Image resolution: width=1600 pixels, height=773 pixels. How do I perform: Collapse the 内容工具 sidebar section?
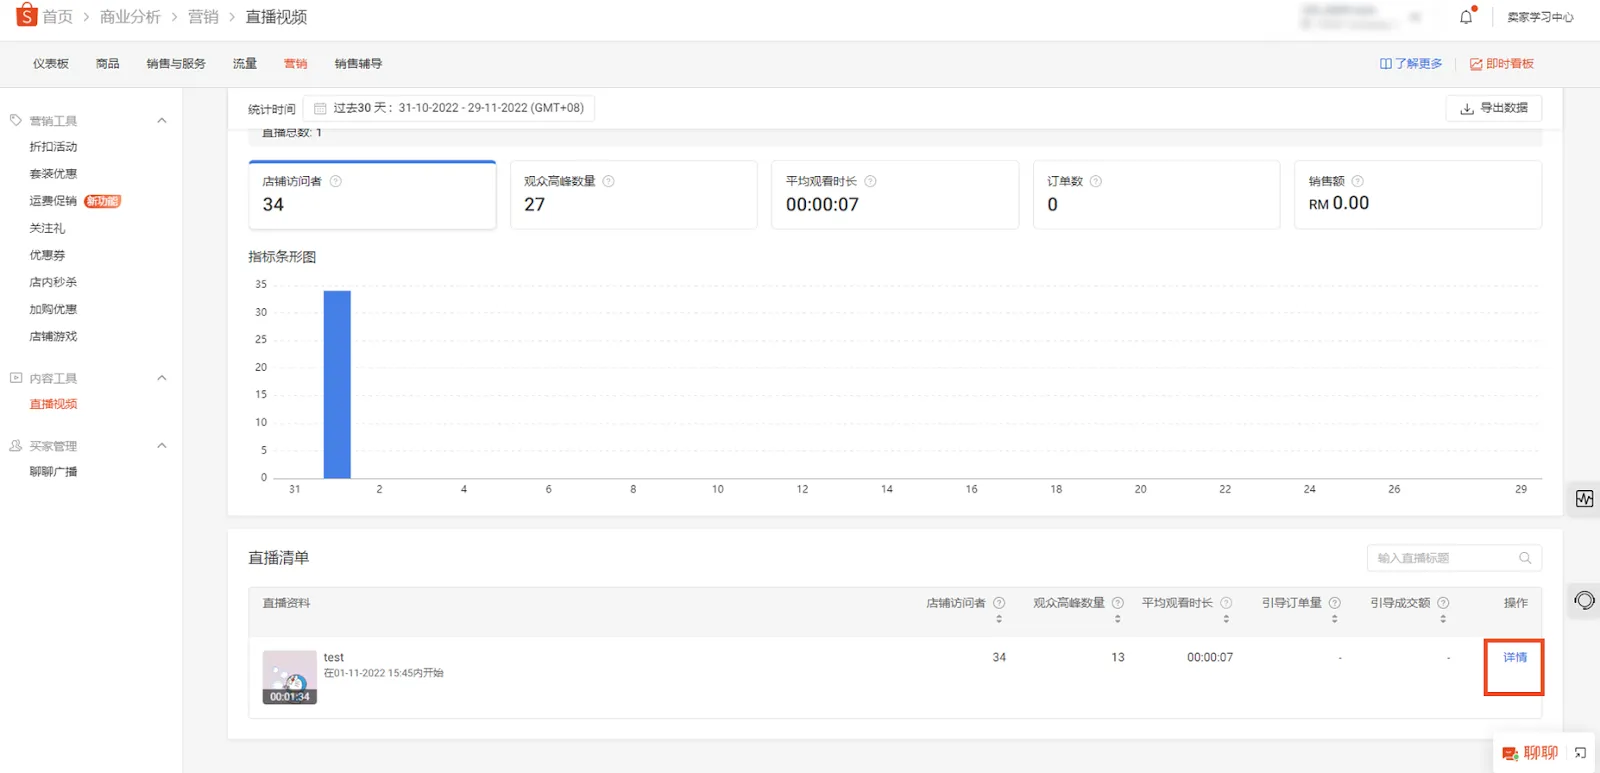[x=162, y=378]
